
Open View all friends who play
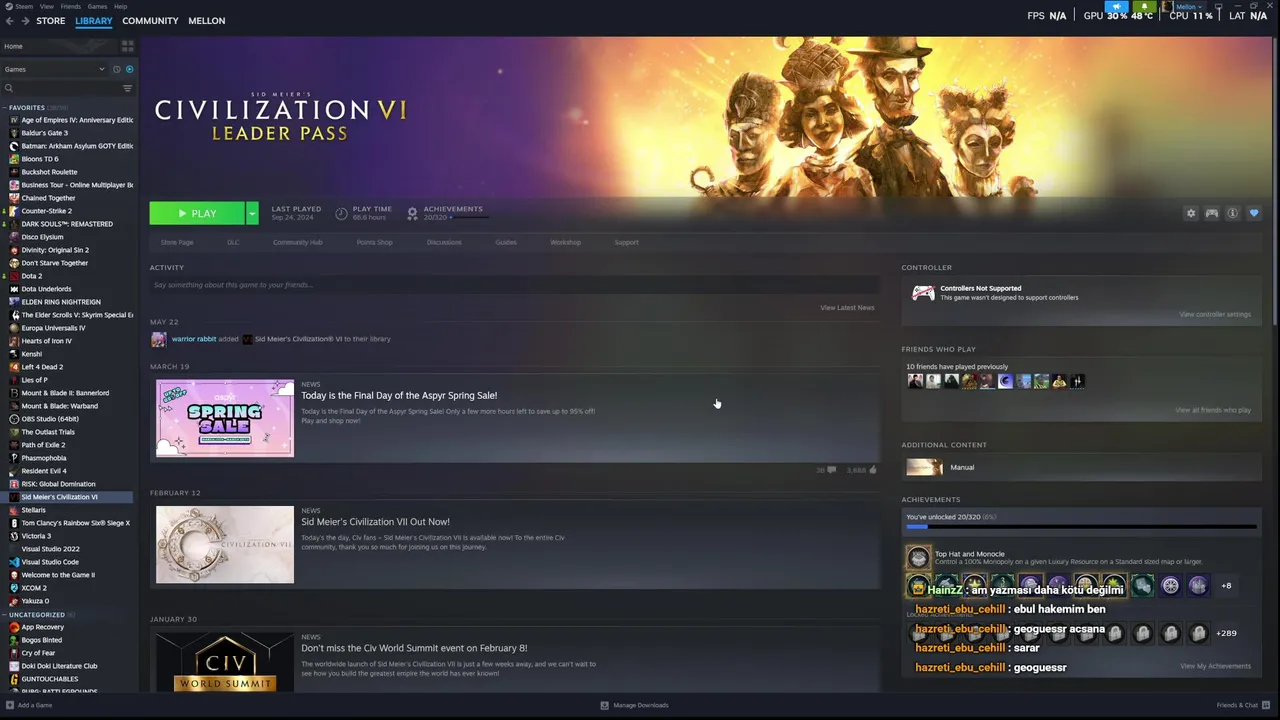coord(1213,410)
